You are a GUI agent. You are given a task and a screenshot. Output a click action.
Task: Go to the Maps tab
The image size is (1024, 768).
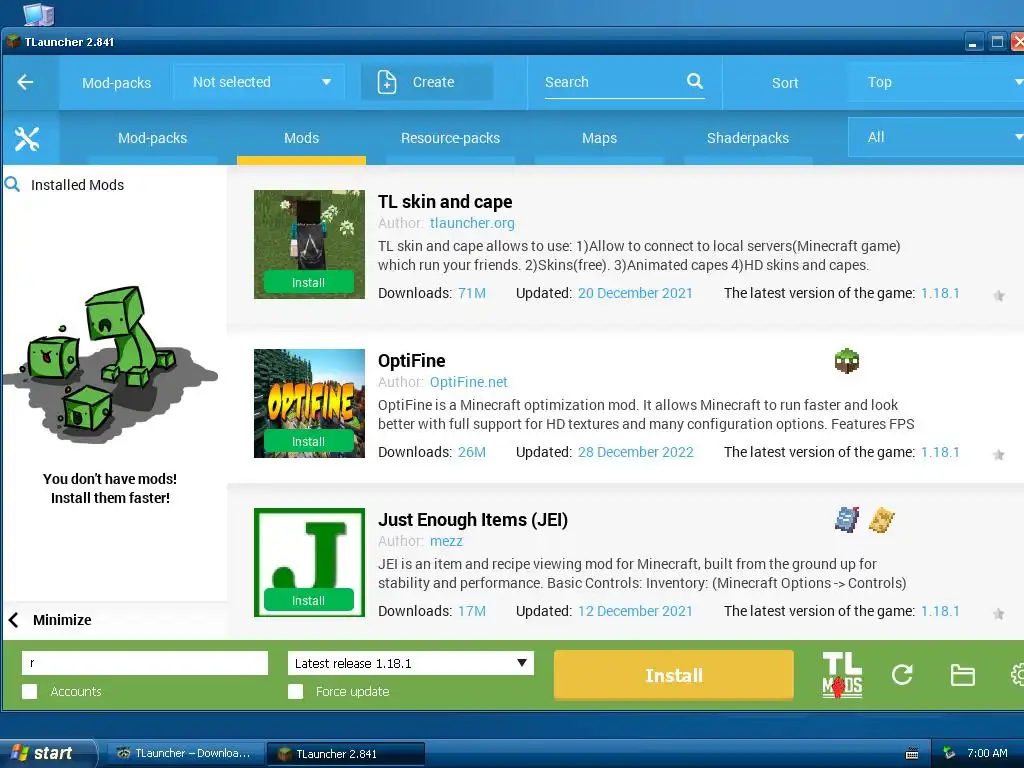click(599, 138)
